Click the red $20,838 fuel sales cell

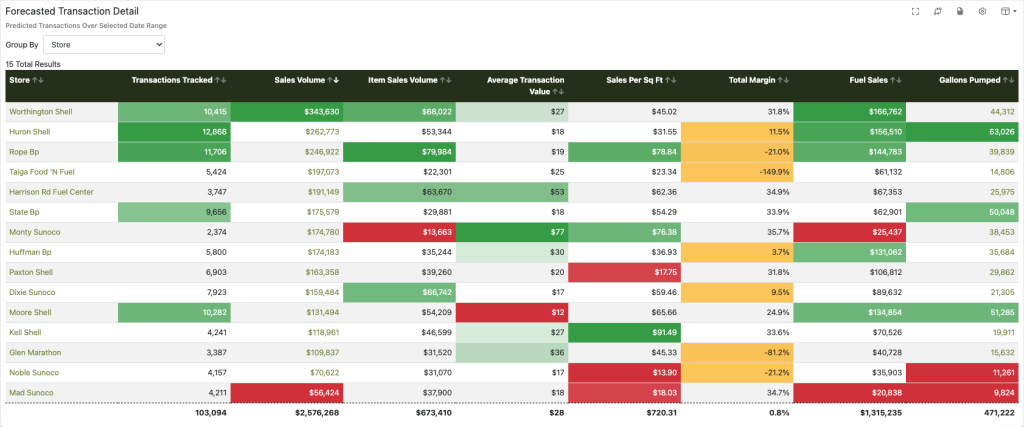[x=849, y=393]
